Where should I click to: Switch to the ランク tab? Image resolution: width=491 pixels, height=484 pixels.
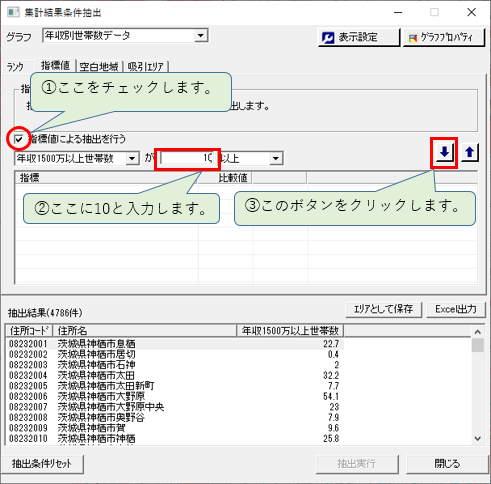point(15,67)
